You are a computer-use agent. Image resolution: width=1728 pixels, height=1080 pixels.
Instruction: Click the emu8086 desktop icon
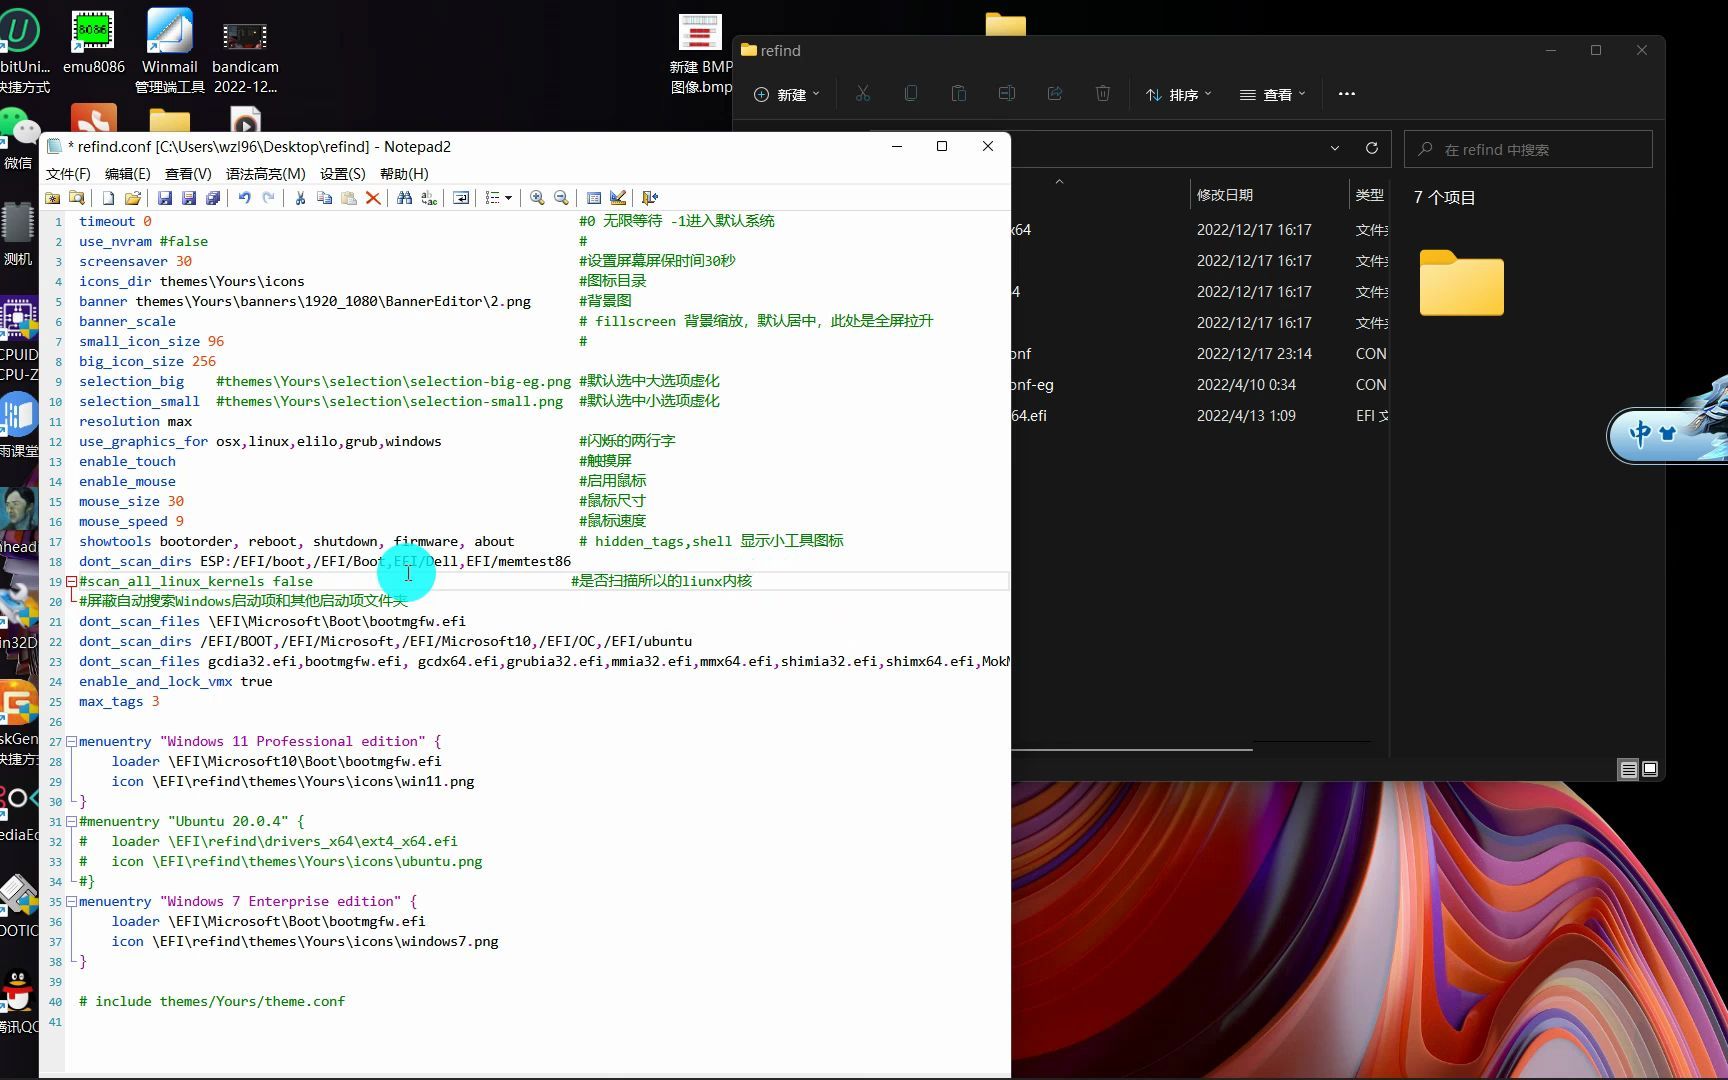[x=93, y=42]
